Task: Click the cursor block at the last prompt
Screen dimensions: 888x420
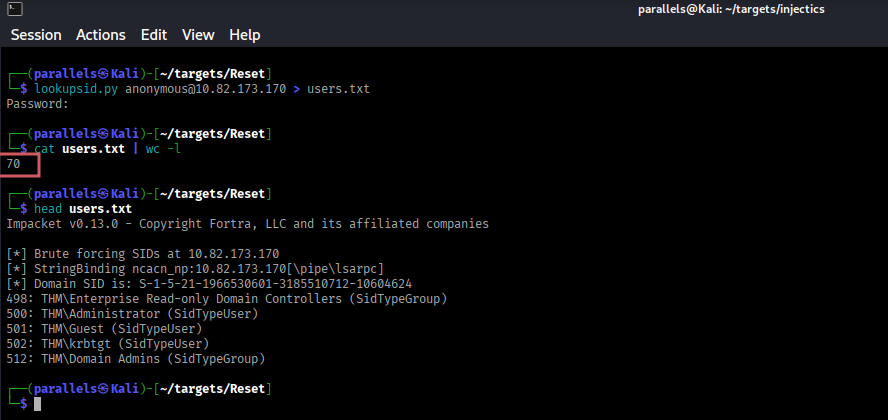Action: pos(37,403)
